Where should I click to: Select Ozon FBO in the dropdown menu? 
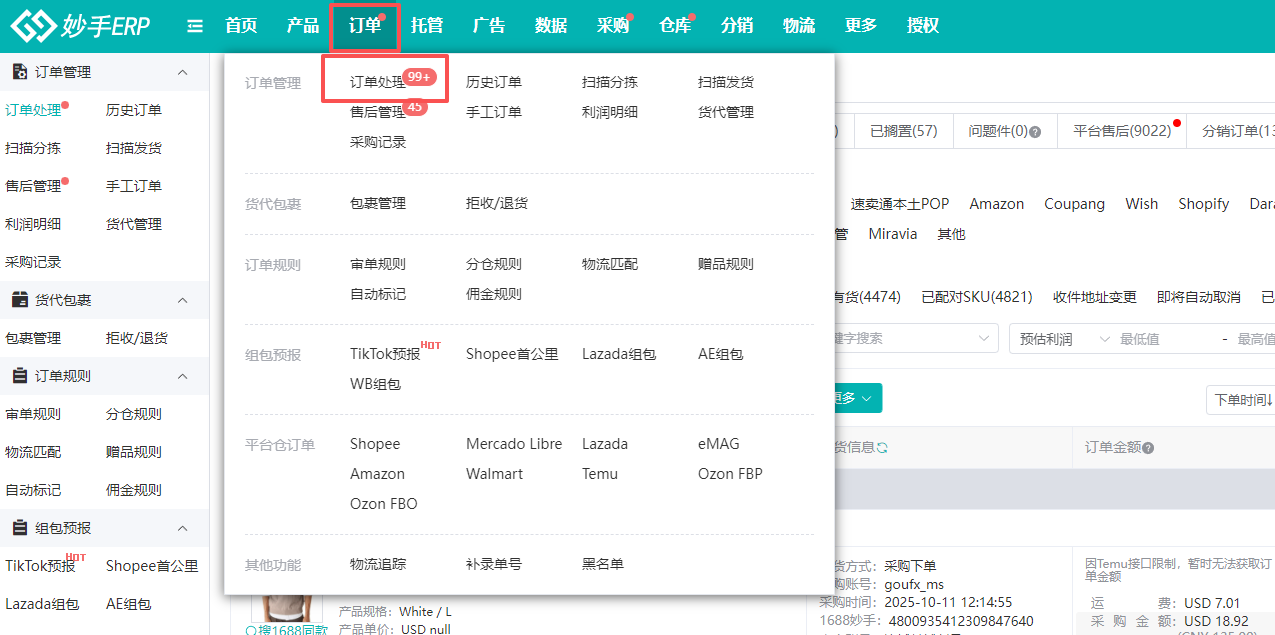click(x=384, y=504)
